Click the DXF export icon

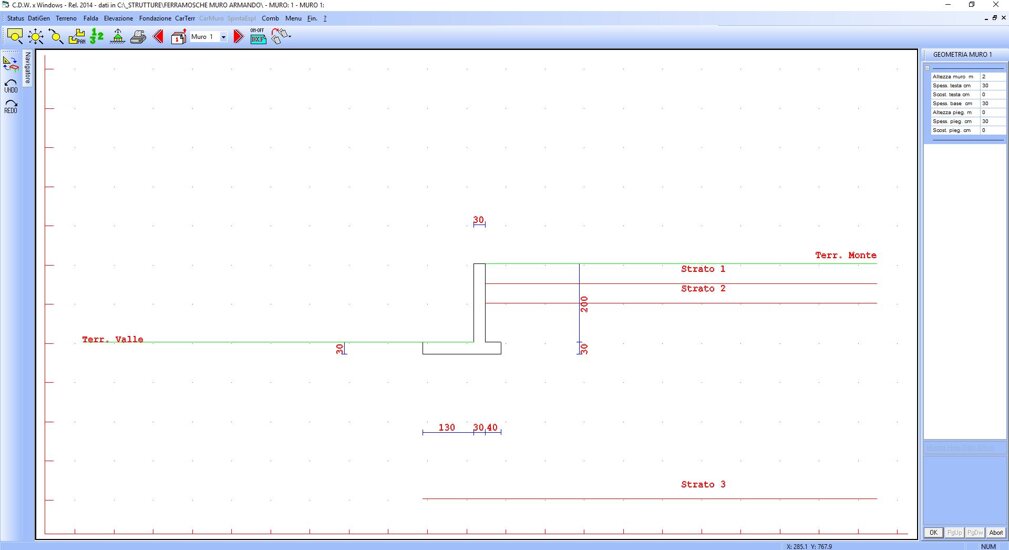(x=257, y=36)
